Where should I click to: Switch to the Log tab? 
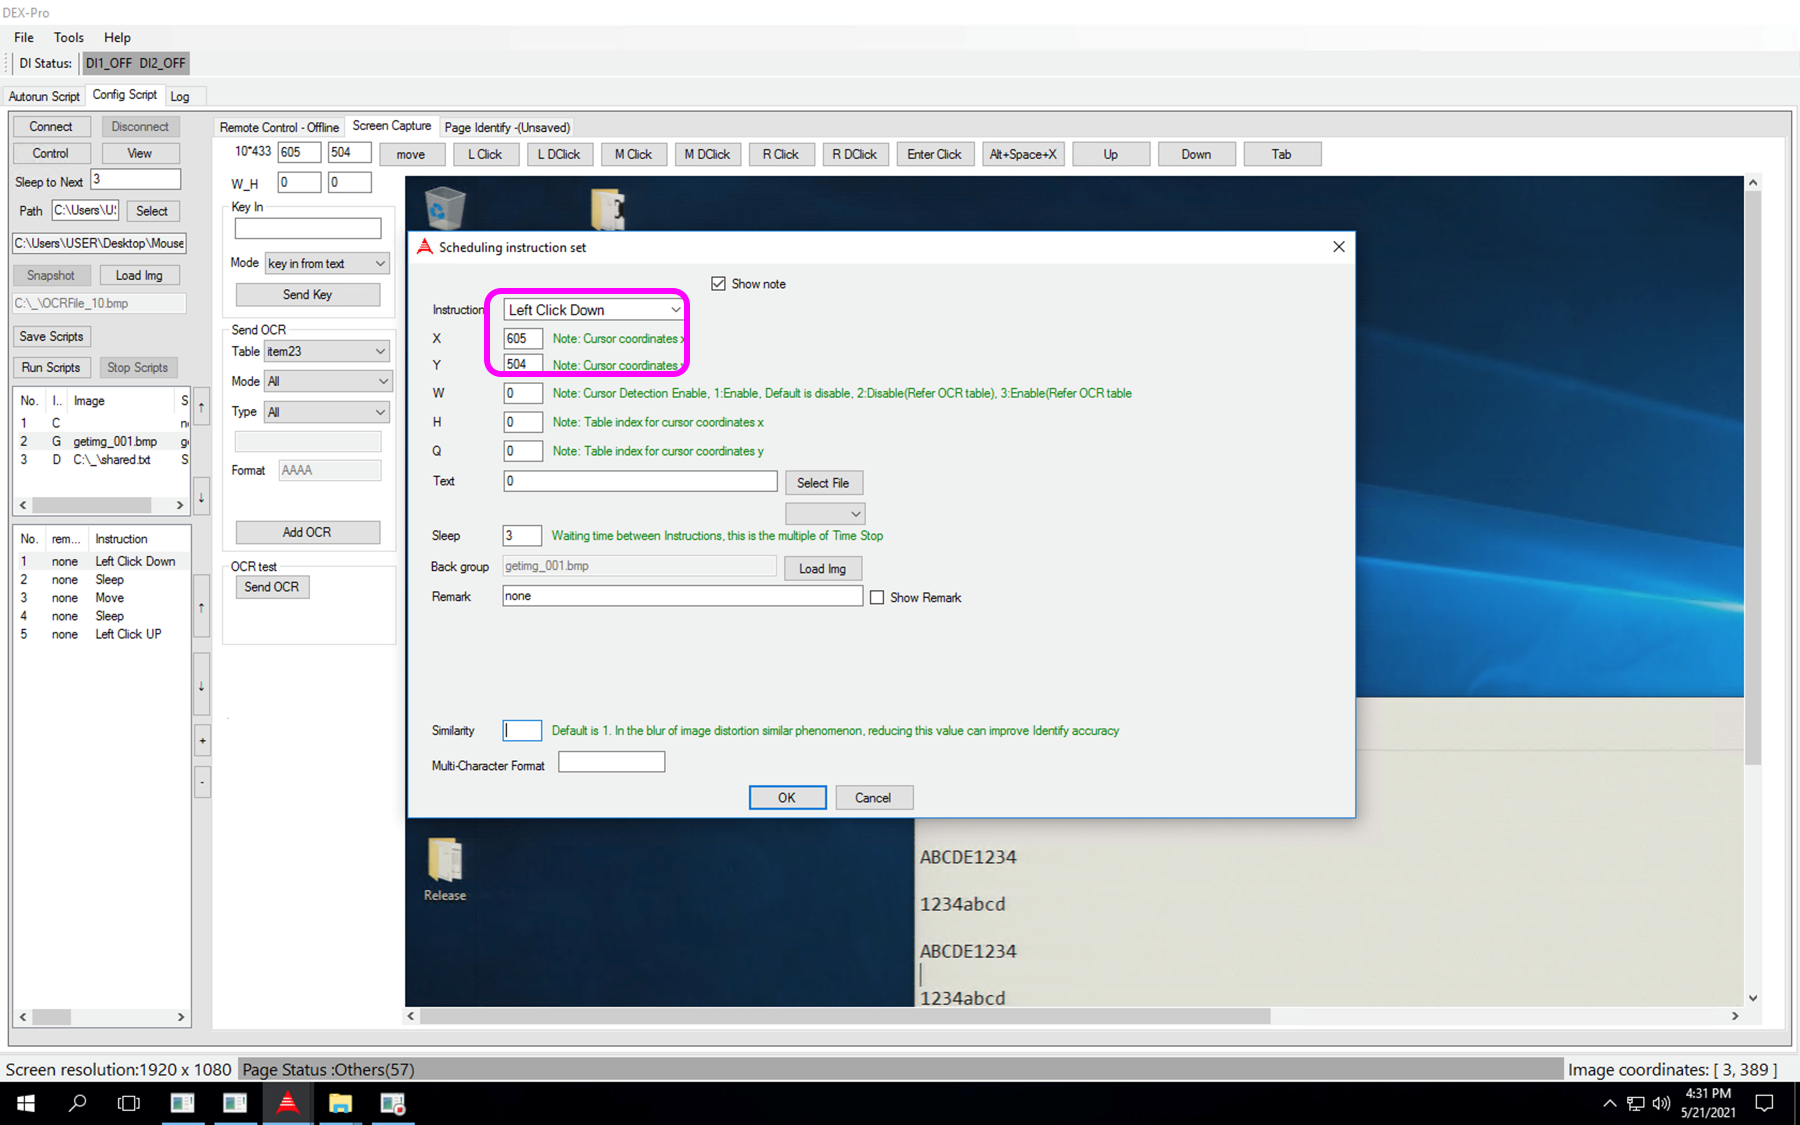pyautogui.click(x=180, y=96)
